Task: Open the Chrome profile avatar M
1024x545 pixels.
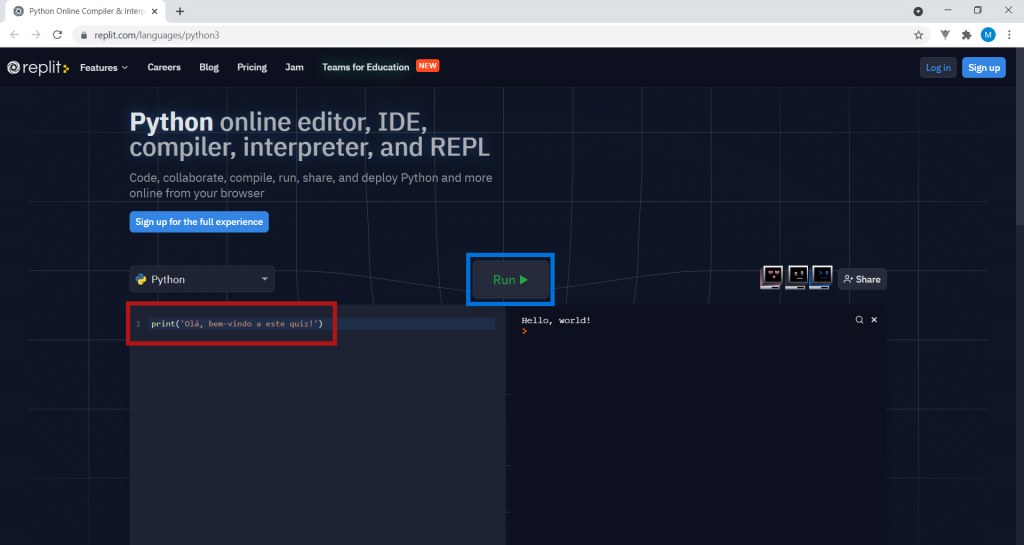Action: (x=988, y=35)
